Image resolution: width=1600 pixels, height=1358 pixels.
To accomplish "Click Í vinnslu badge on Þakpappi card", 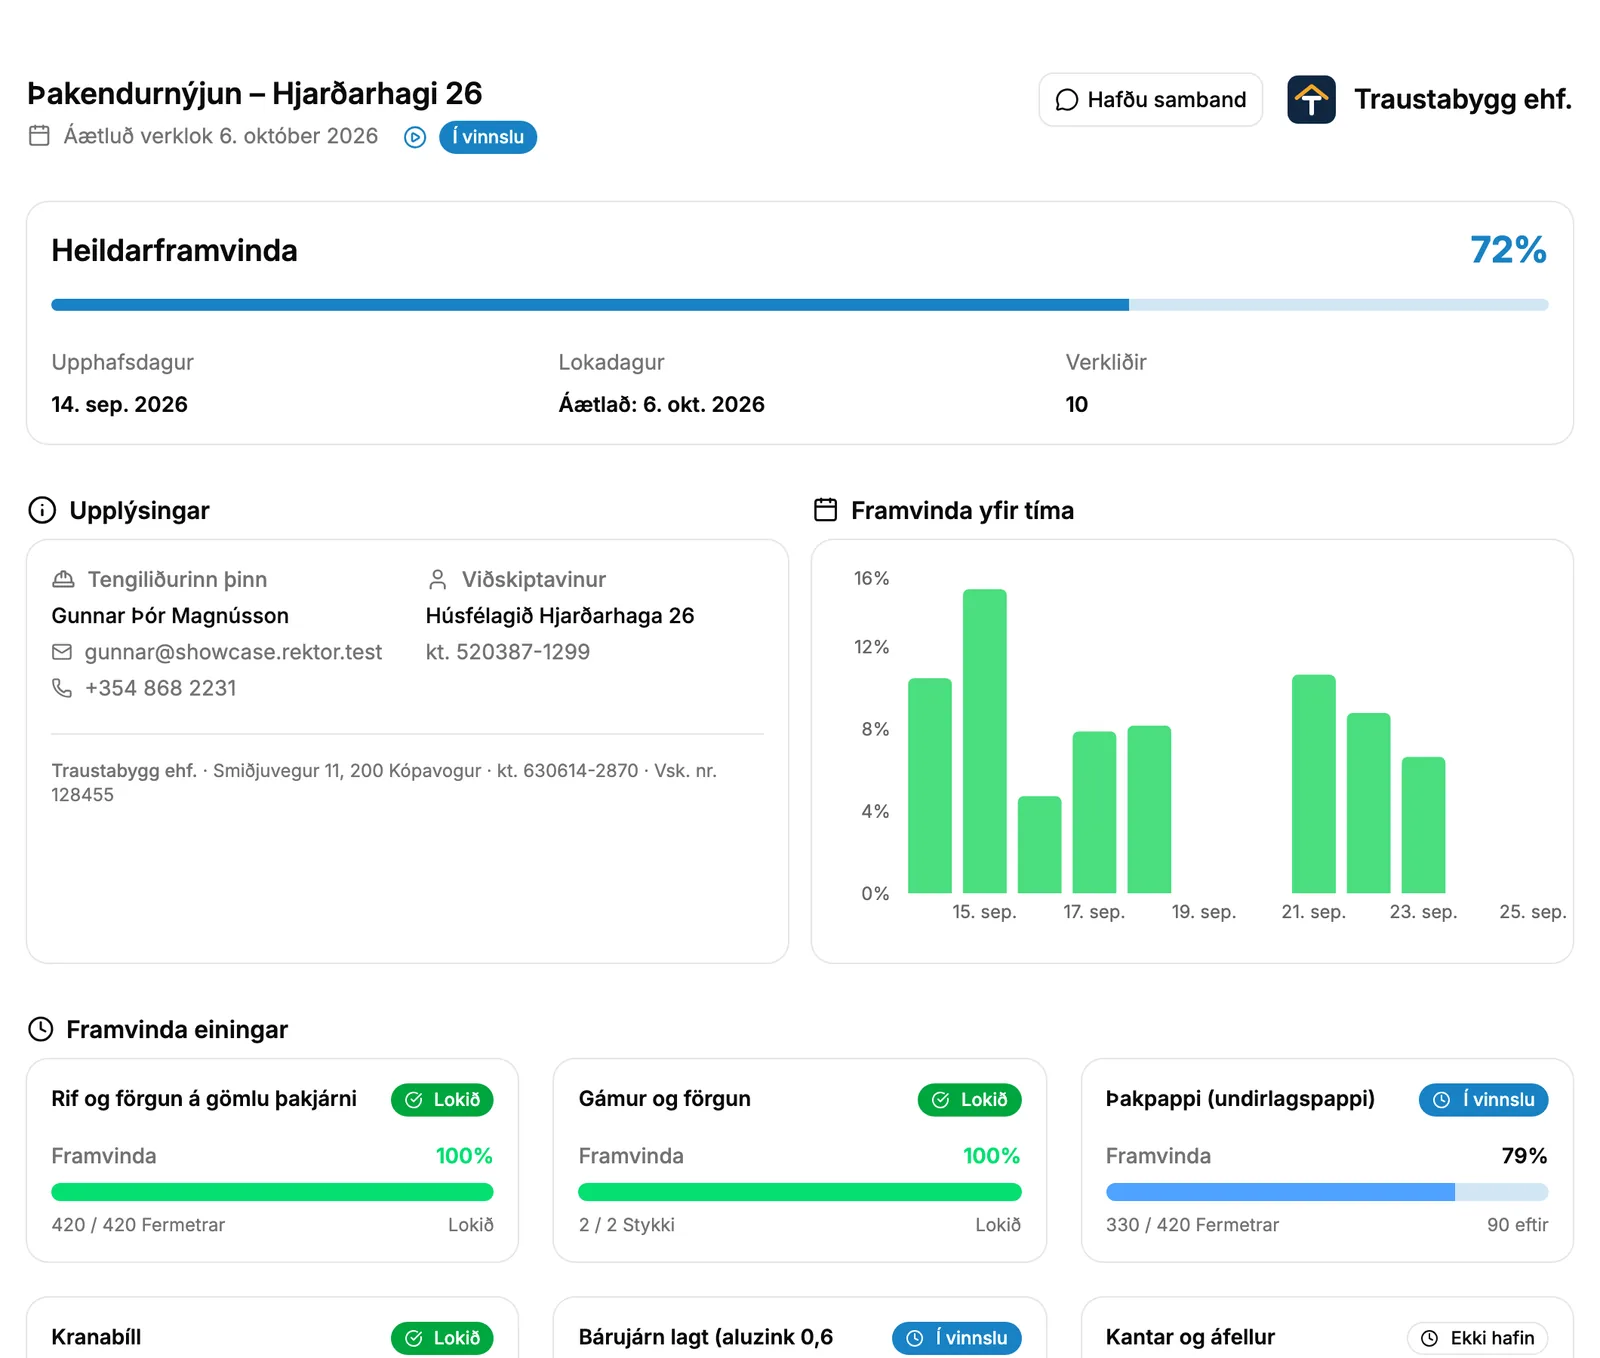I will [x=1484, y=1100].
